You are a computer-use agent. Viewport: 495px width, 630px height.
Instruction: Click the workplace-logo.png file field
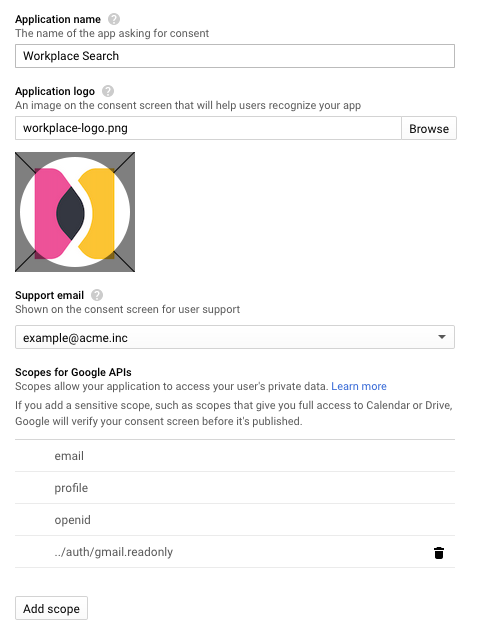[208, 128]
